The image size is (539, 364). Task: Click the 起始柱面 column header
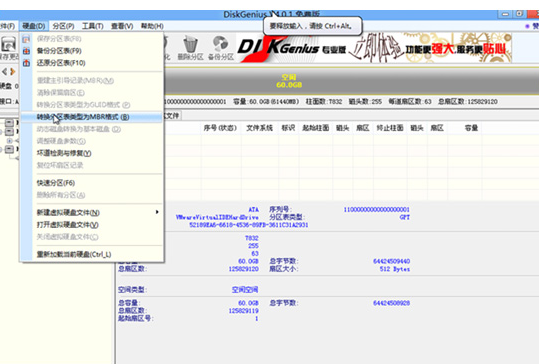[x=316, y=128]
